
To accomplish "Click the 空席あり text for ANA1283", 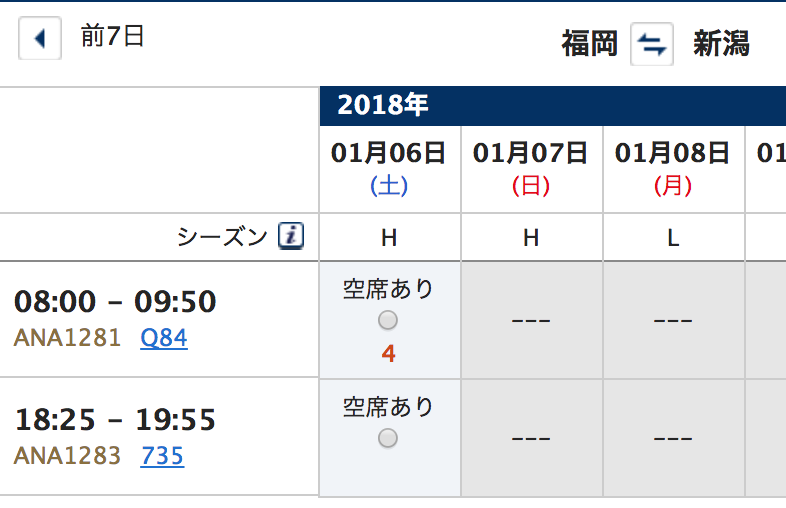I will [x=388, y=407].
